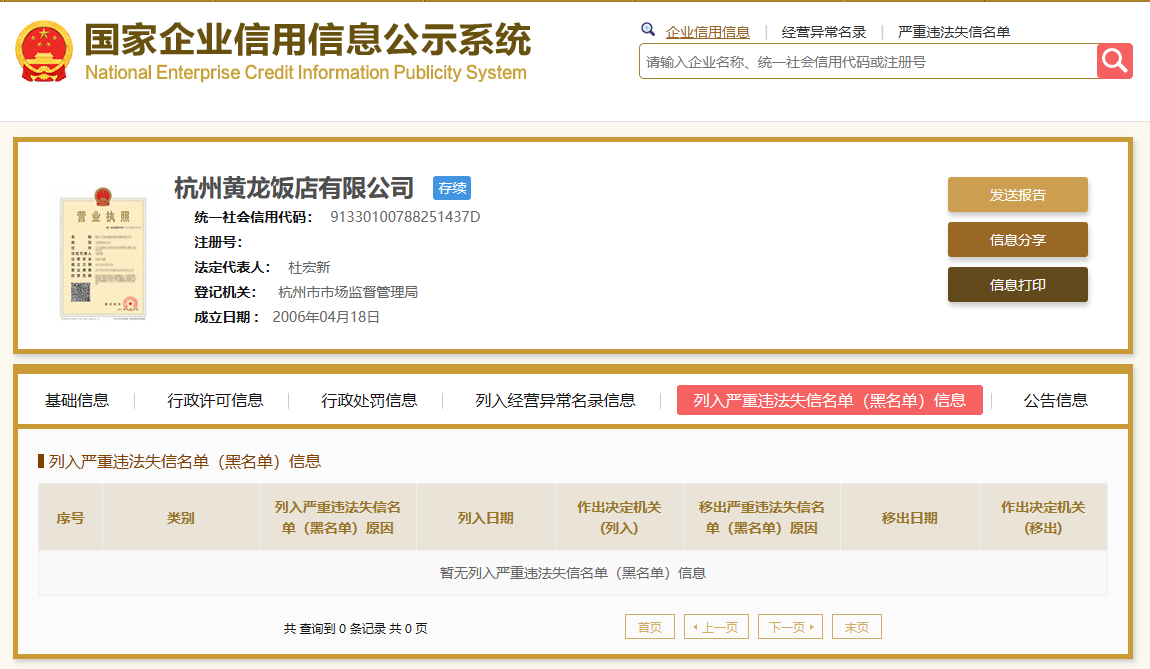Click the establishment date 2006年04月18日
Viewport: 1150px width, 669px height.
pos(326,317)
